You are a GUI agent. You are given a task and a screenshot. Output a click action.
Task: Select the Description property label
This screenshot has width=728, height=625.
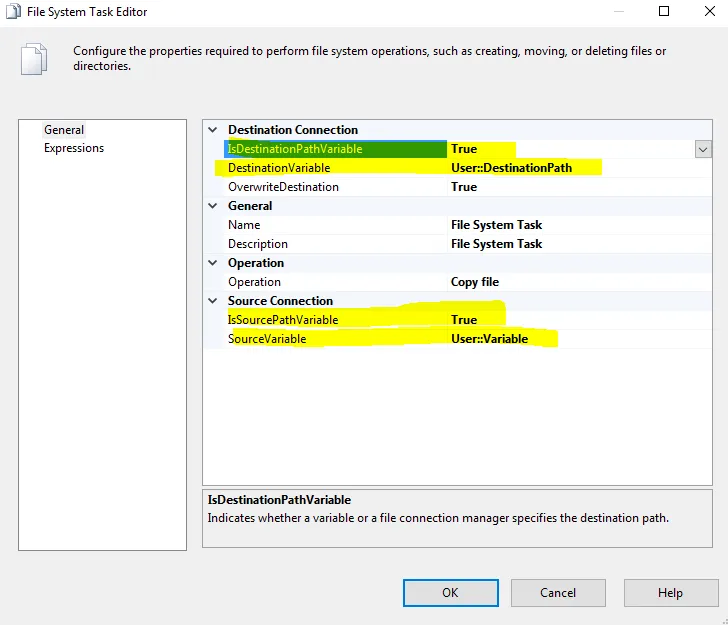pyautogui.click(x=258, y=244)
